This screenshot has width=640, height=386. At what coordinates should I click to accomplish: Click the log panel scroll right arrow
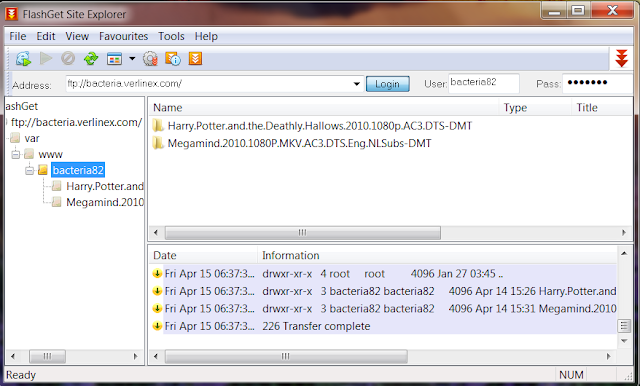[x=609, y=356]
